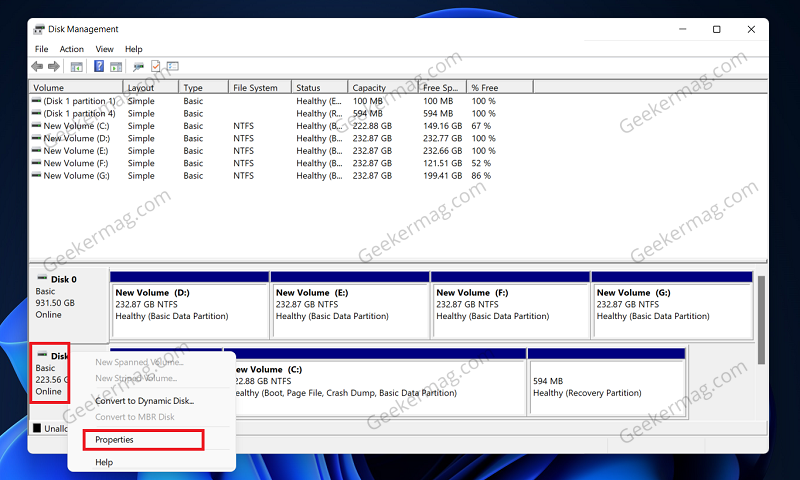
Task: Click the checkmark document toolbar icon
Action: [156, 66]
